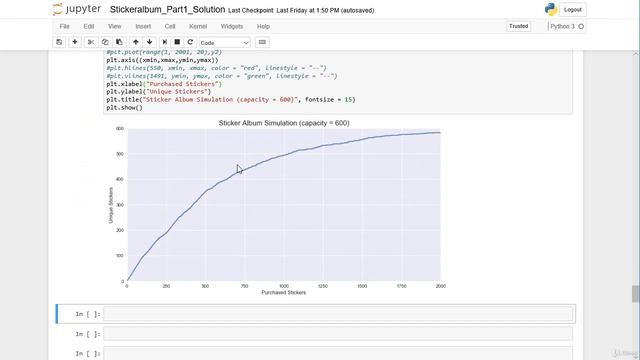Click the Jupyter logo
The image size is (640, 360).
77,9
